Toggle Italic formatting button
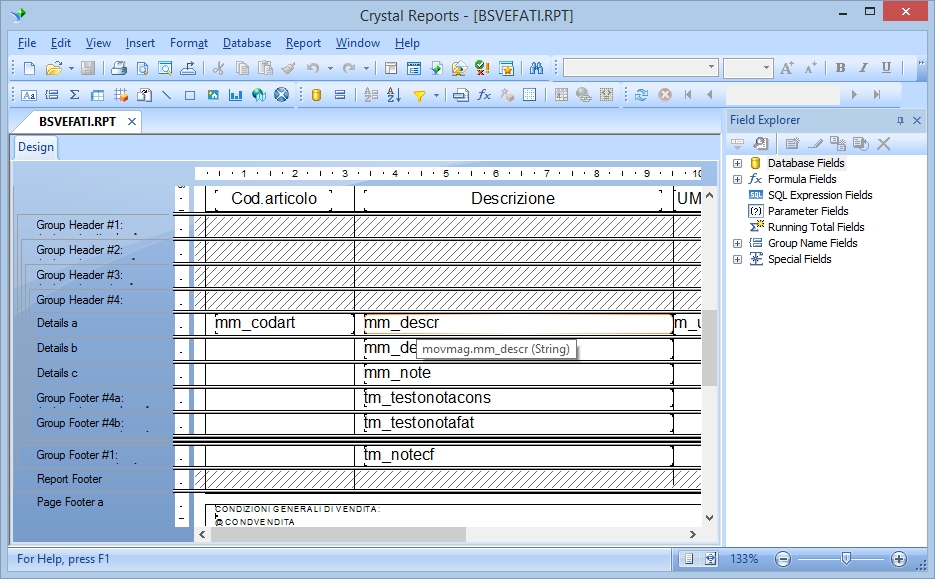The width and height of the screenshot is (935, 579). [863, 68]
